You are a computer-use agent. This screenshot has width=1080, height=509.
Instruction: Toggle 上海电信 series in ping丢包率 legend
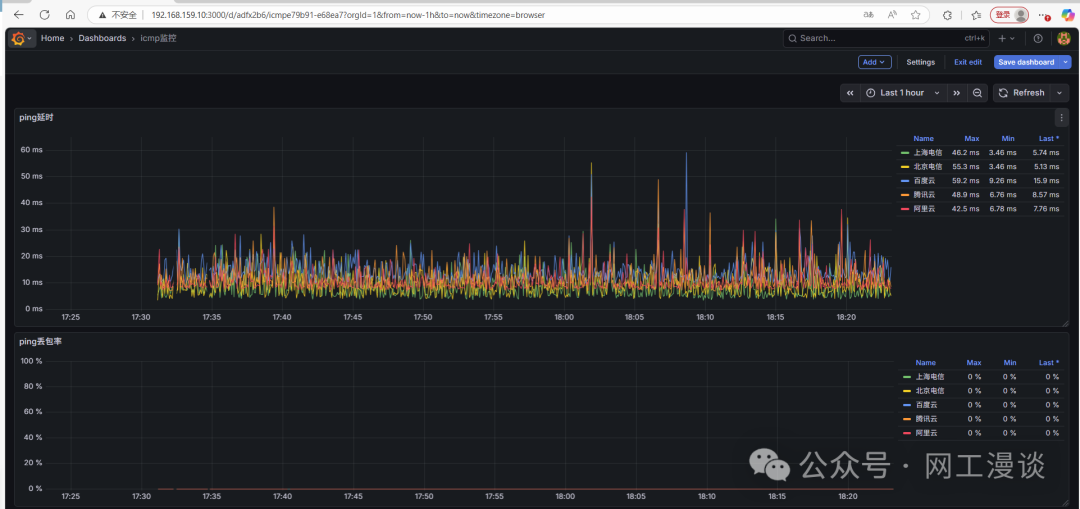930,377
